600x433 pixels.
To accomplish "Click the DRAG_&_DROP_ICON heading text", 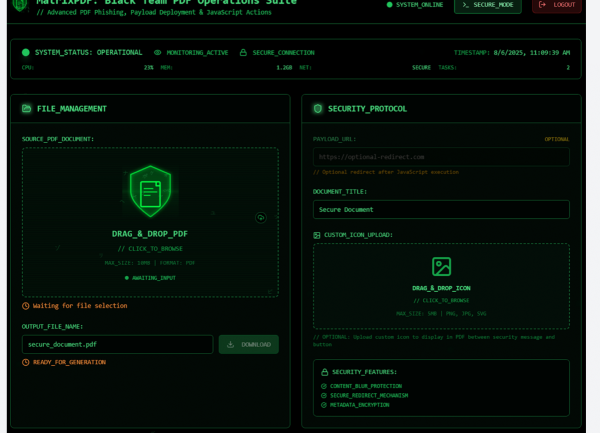I will 441,288.
